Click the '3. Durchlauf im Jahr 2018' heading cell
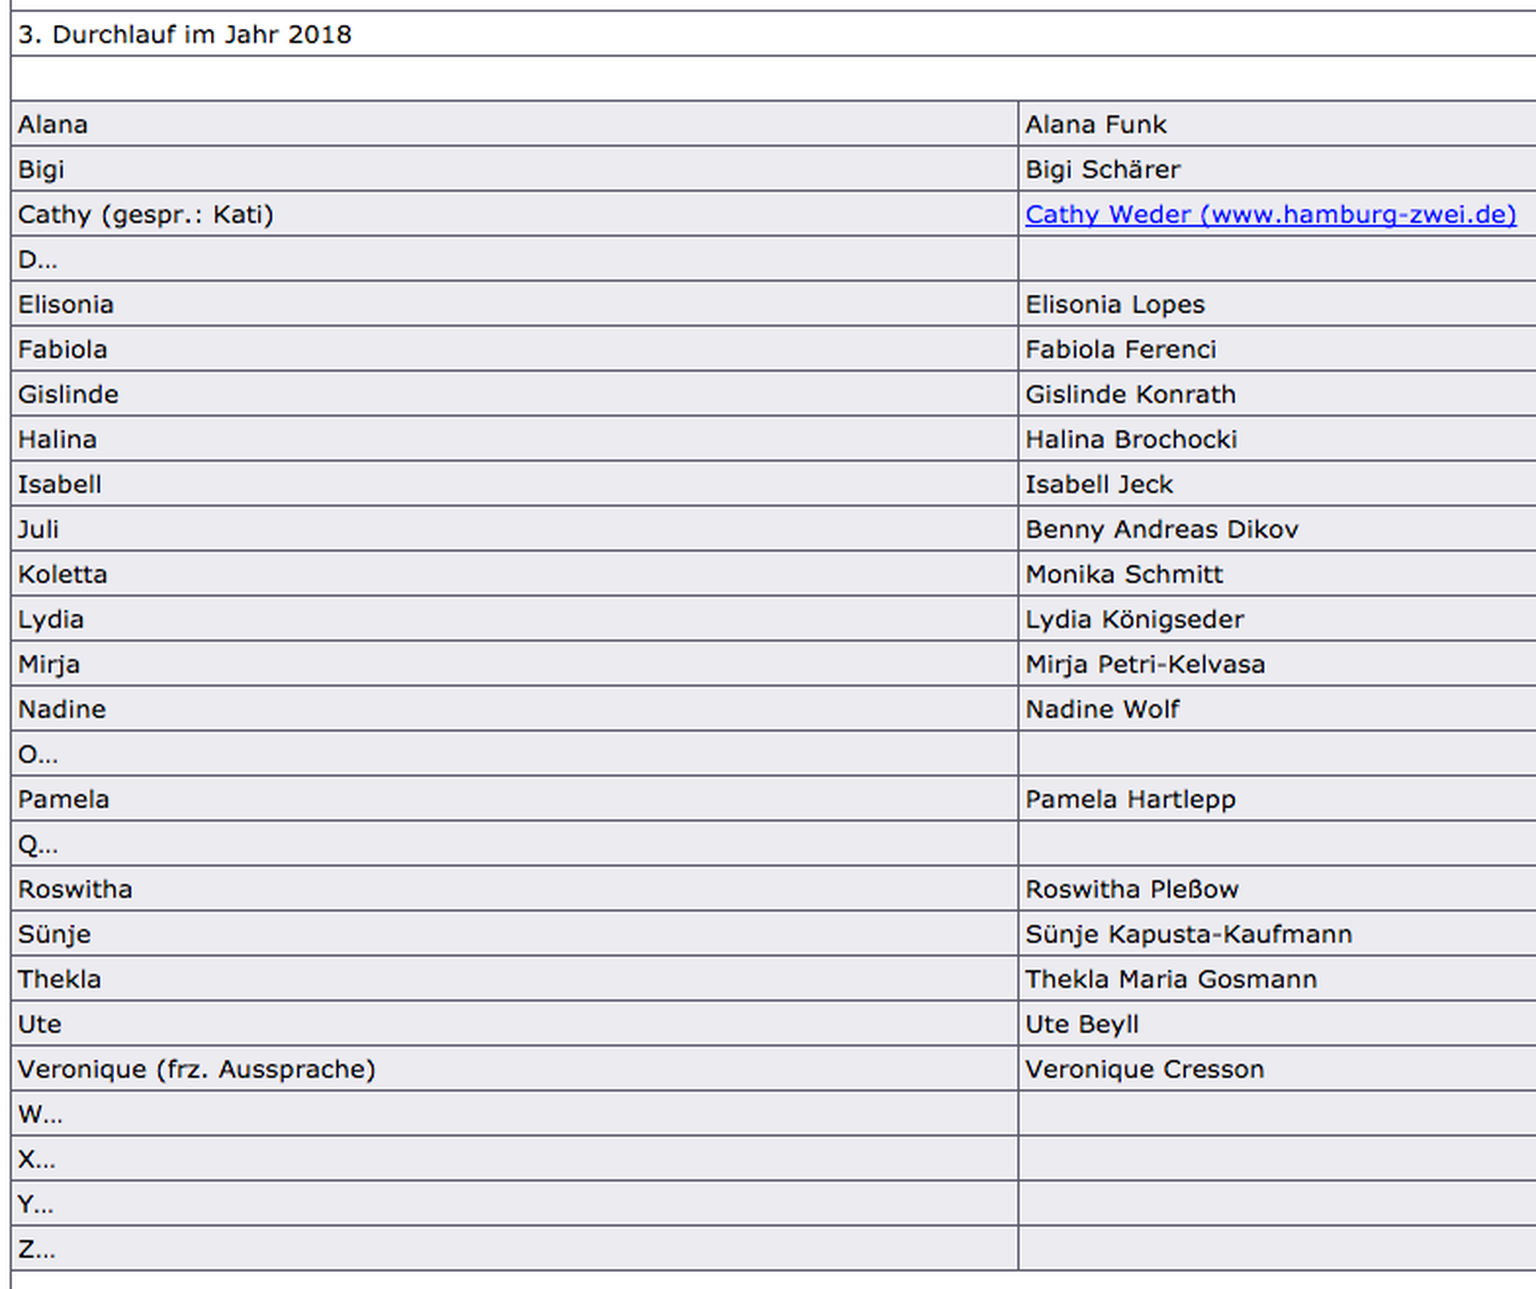The image size is (1536, 1289). click(x=185, y=34)
